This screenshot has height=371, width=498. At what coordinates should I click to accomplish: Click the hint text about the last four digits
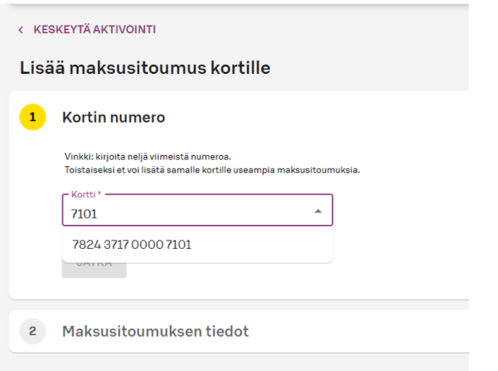[x=148, y=157]
